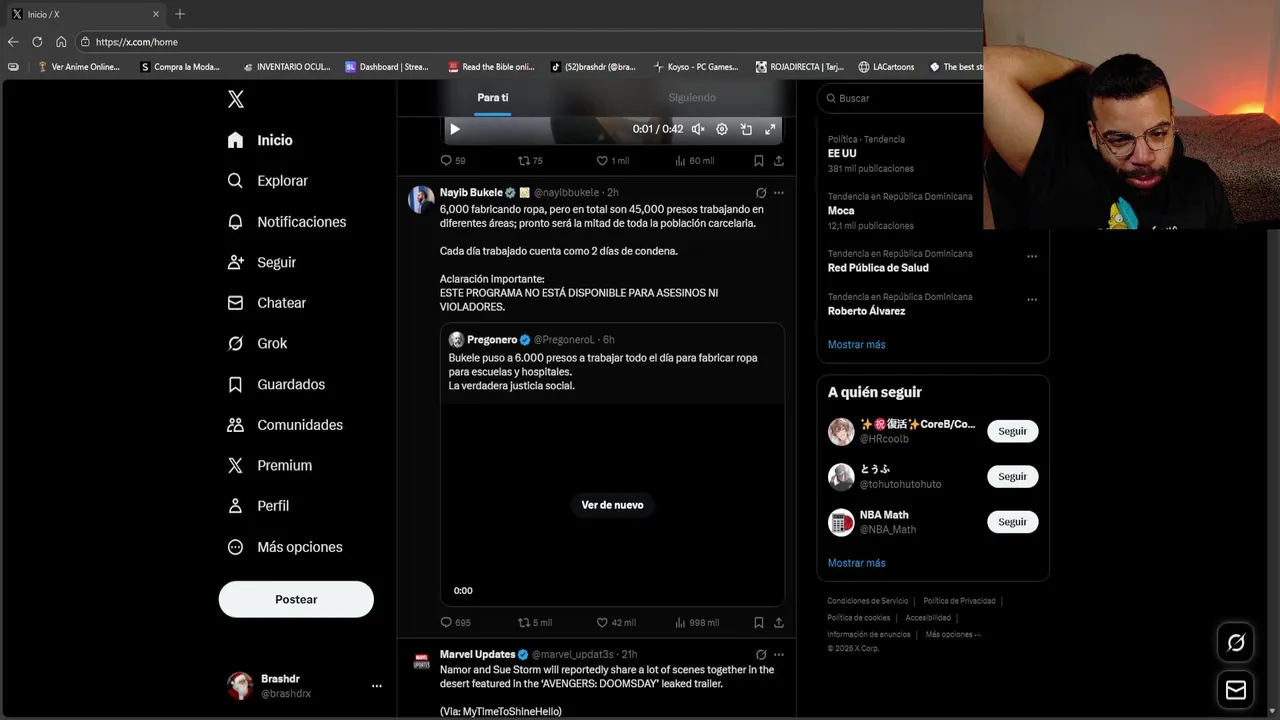
Task: Expand Más opciones in sidebar
Action: click(285, 547)
